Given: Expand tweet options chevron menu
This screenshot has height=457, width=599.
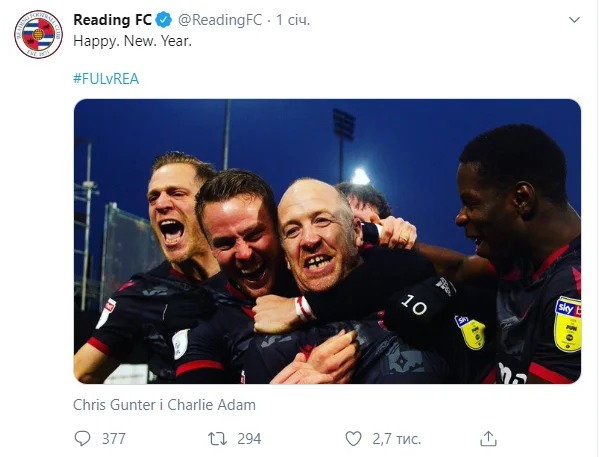Looking at the screenshot, I should point(574,19).
